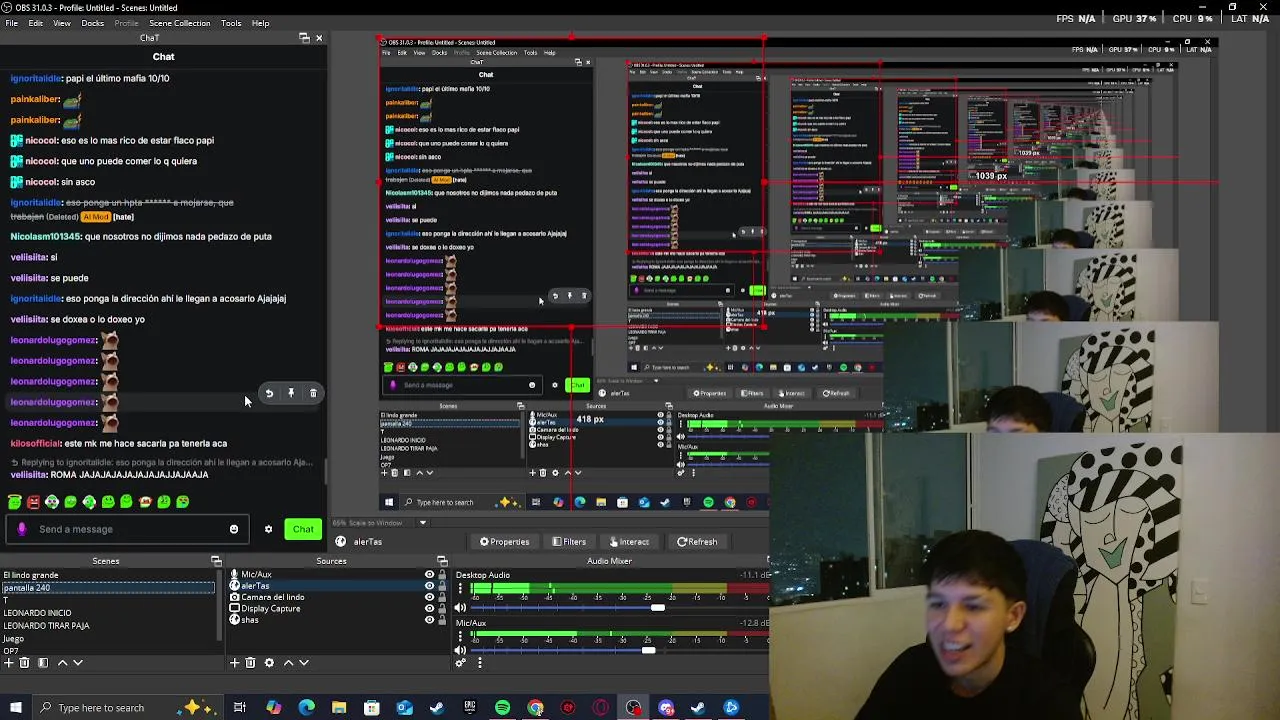Hide the shas source with eye icon
The height and width of the screenshot is (720, 1280).
tap(430, 620)
